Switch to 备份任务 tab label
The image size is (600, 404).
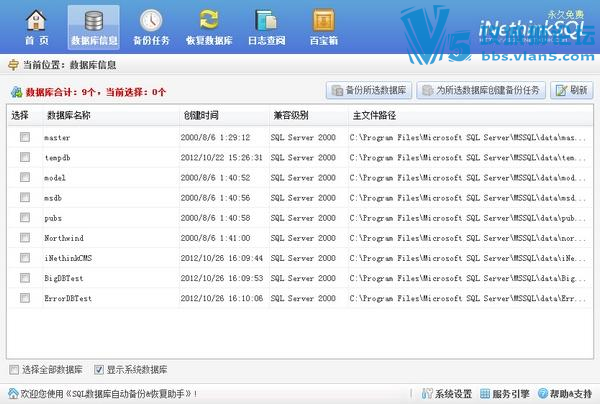(151, 41)
